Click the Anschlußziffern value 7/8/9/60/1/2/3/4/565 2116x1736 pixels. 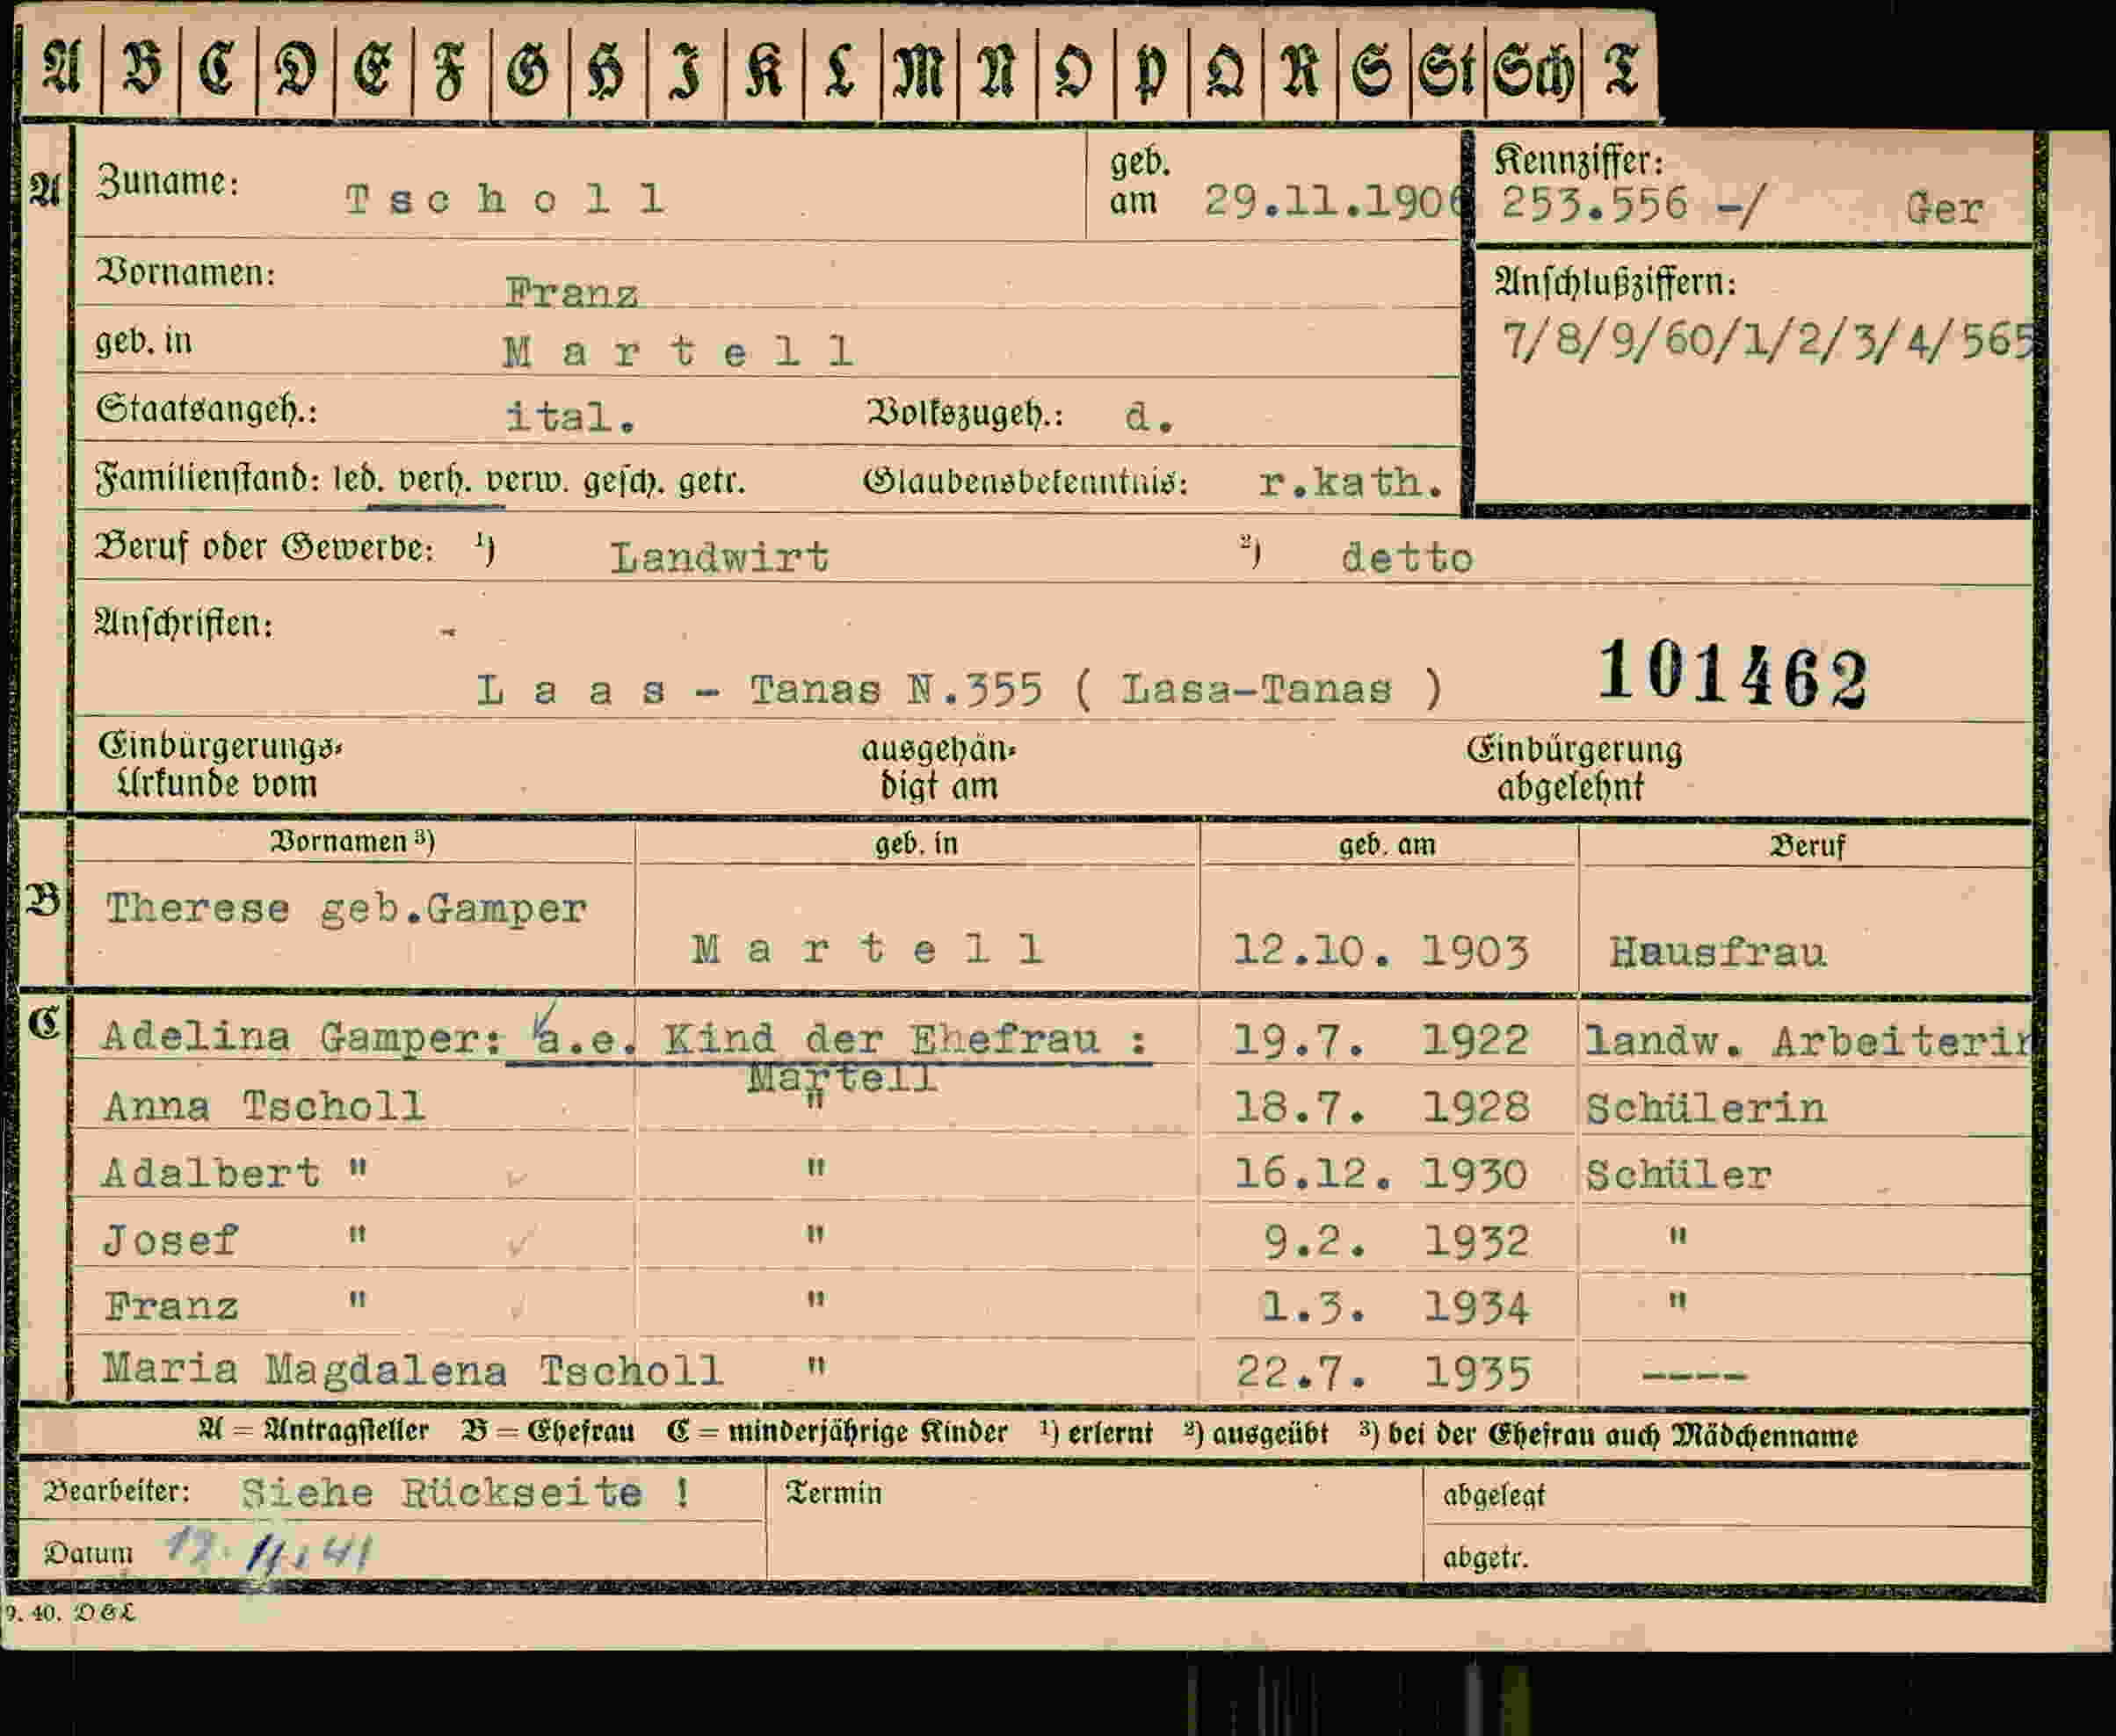tap(1768, 342)
